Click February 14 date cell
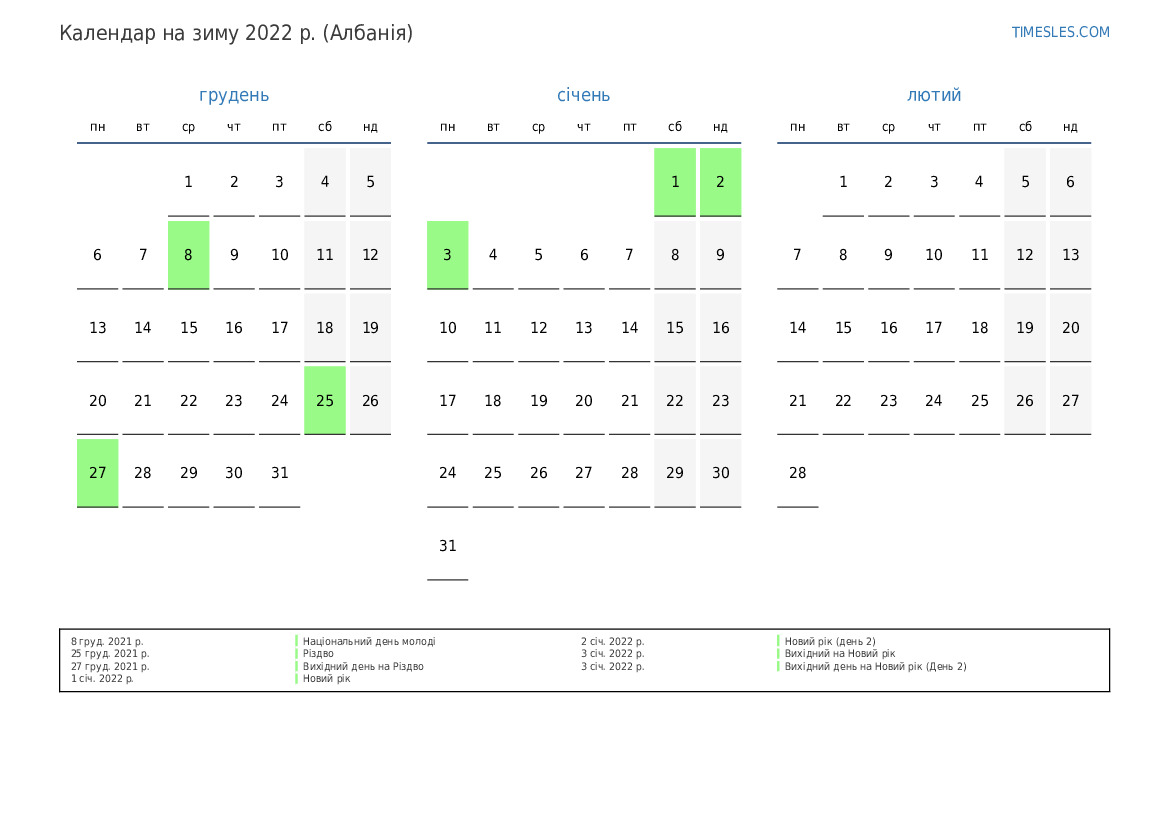 [x=797, y=328]
